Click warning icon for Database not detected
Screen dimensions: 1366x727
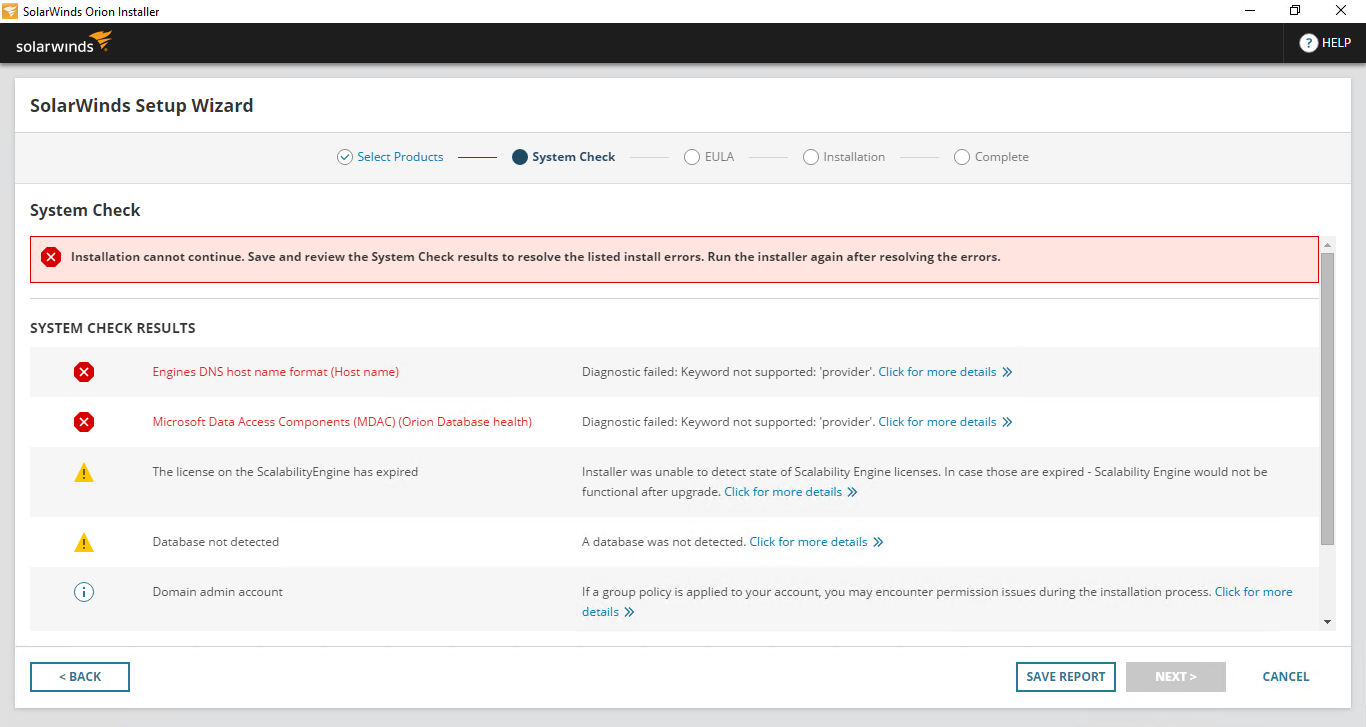[84, 542]
